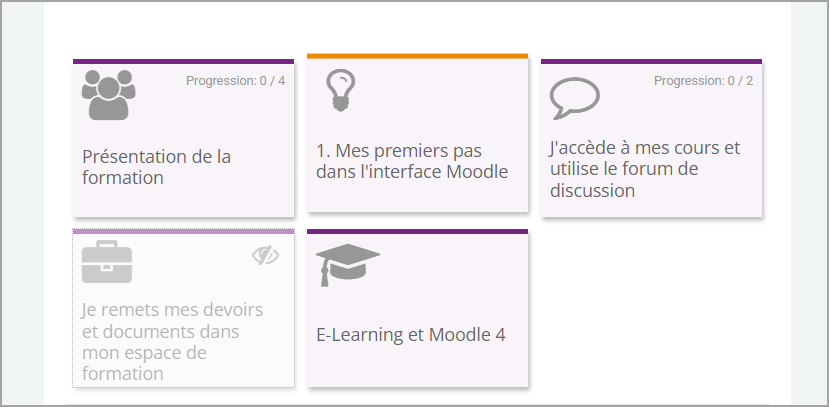Toggle the crossed-out eye hidden indicator
Viewport: 829px width, 407px height.
point(265,255)
